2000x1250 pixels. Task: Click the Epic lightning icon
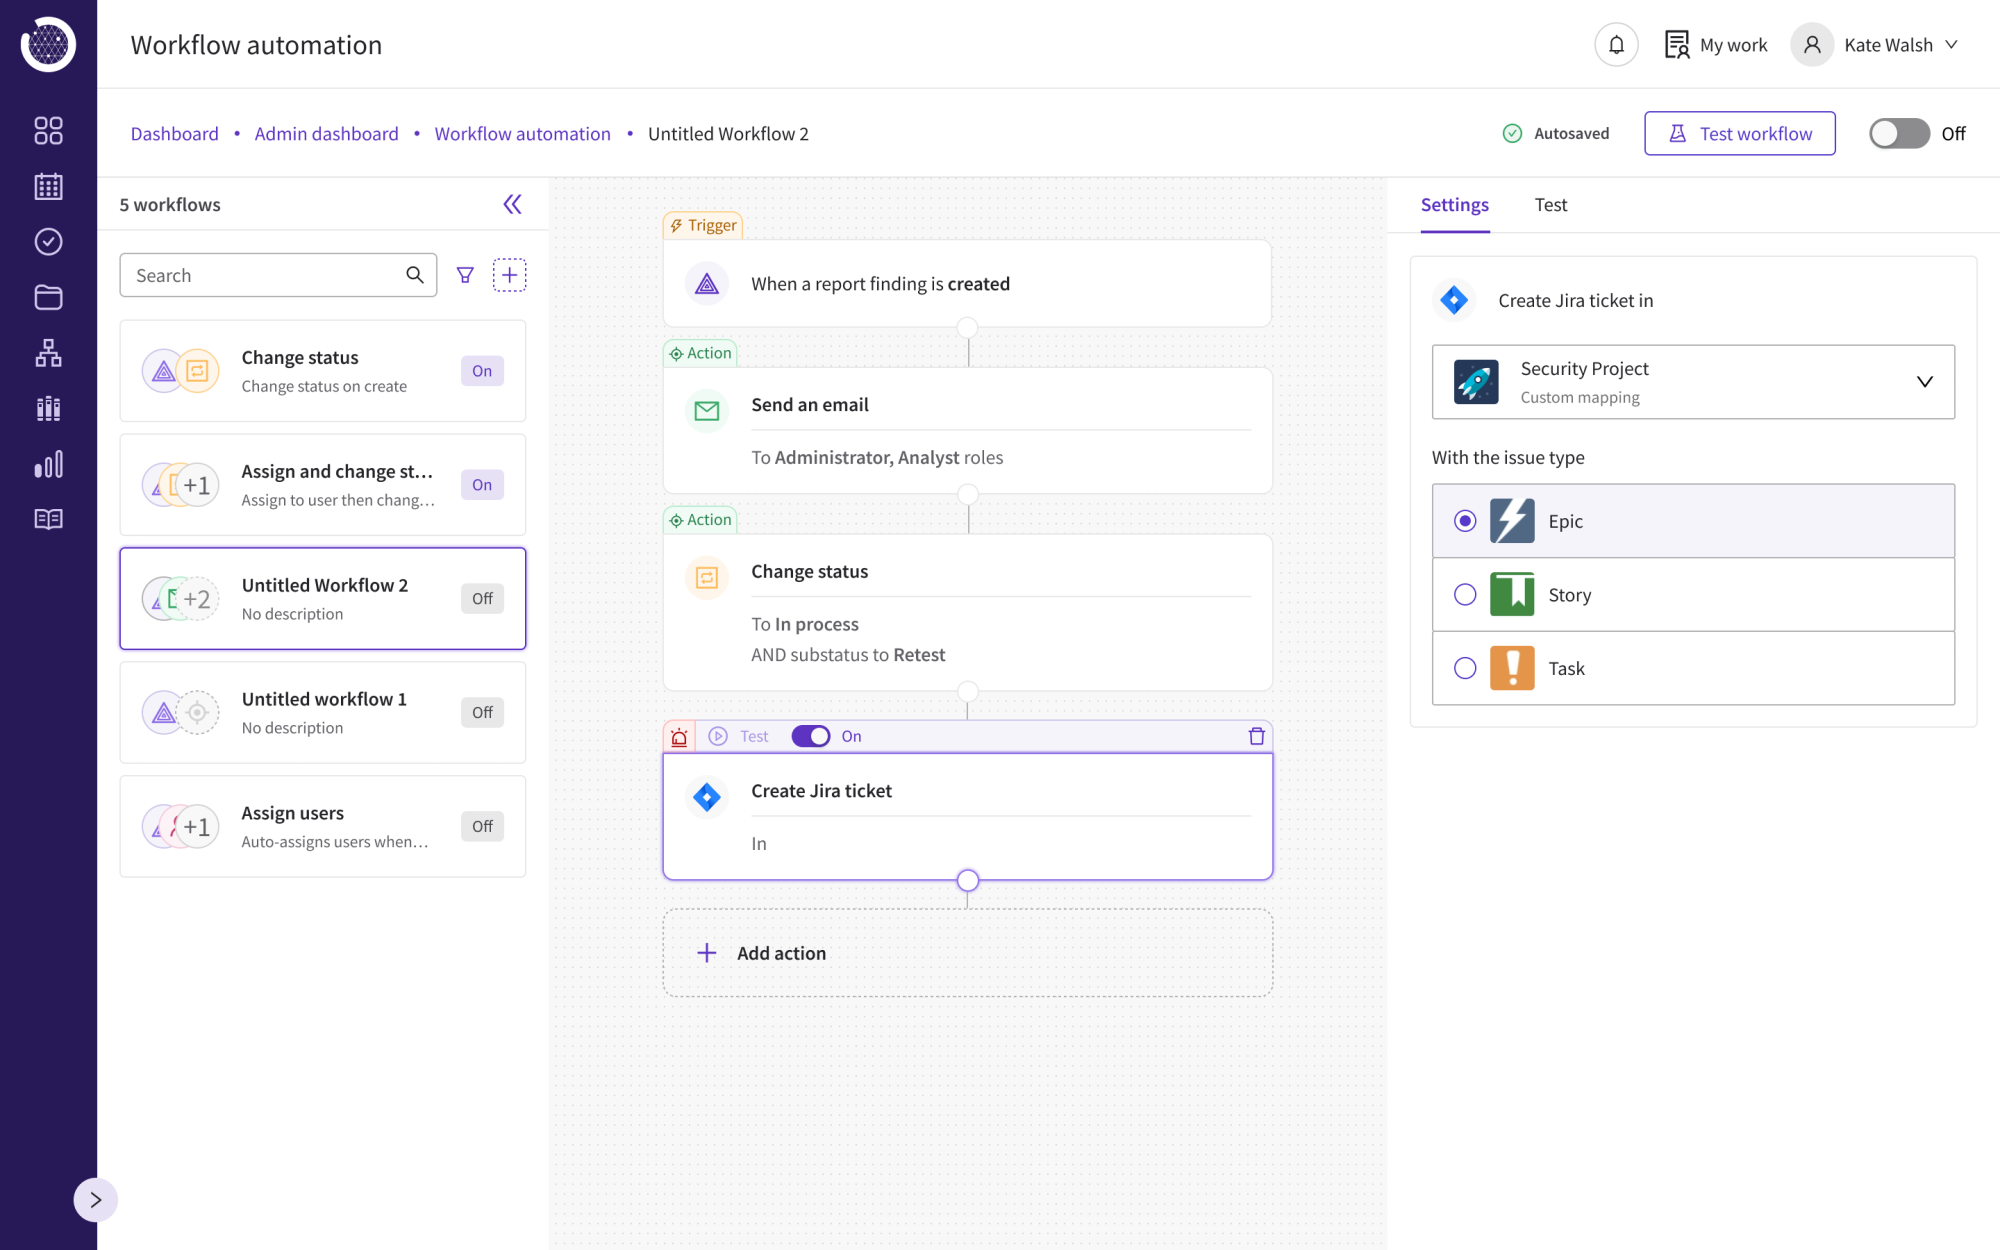click(x=1512, y=521)
